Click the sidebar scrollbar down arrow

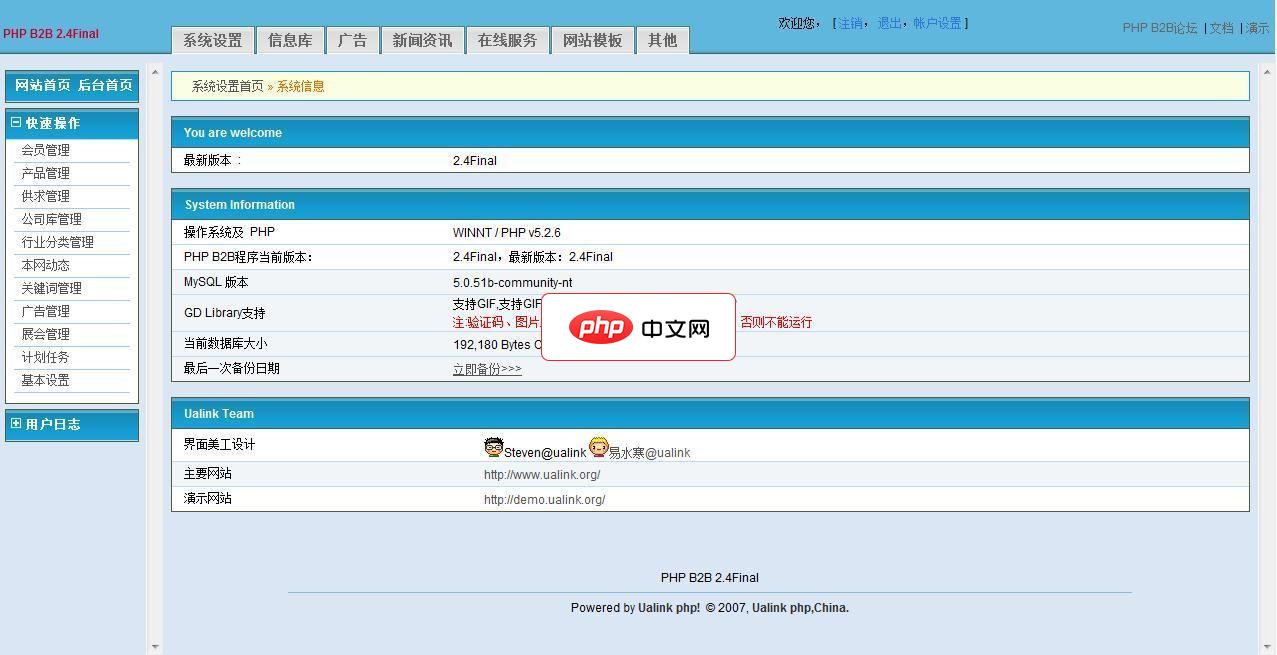click(155, 646)
